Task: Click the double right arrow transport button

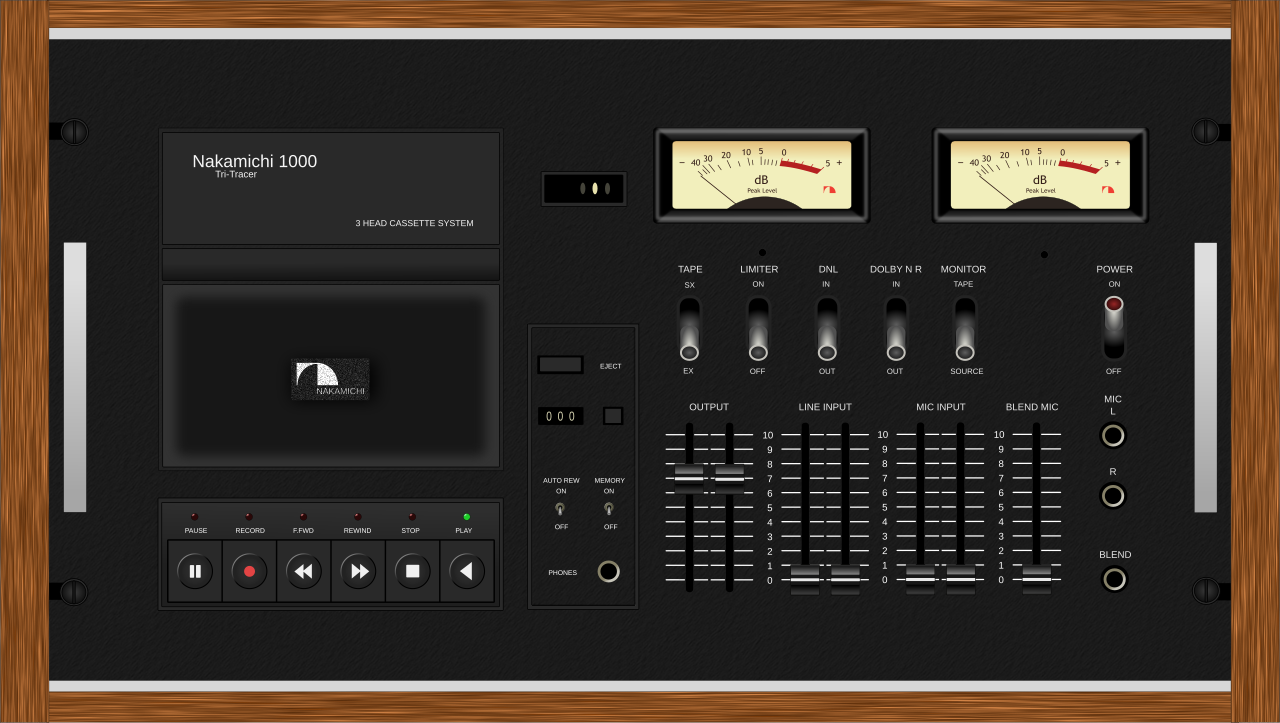Action: [x=358, y=571]
